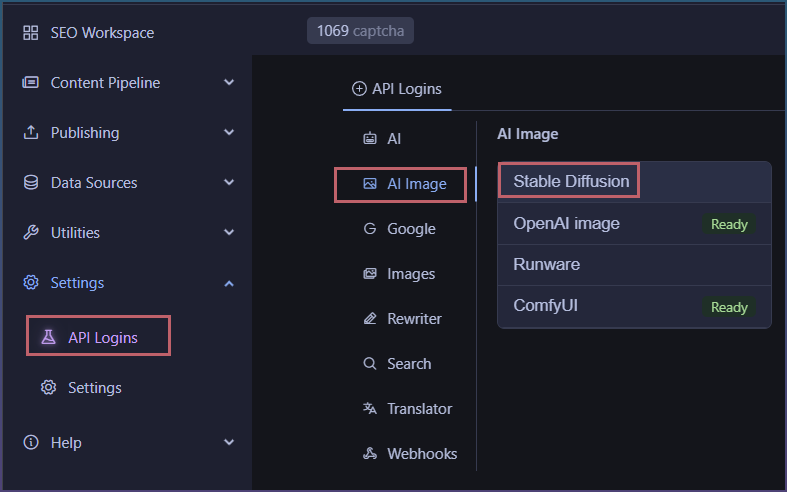Expand the Utilities chevron
787x492 pixels.
coord(229,232)
